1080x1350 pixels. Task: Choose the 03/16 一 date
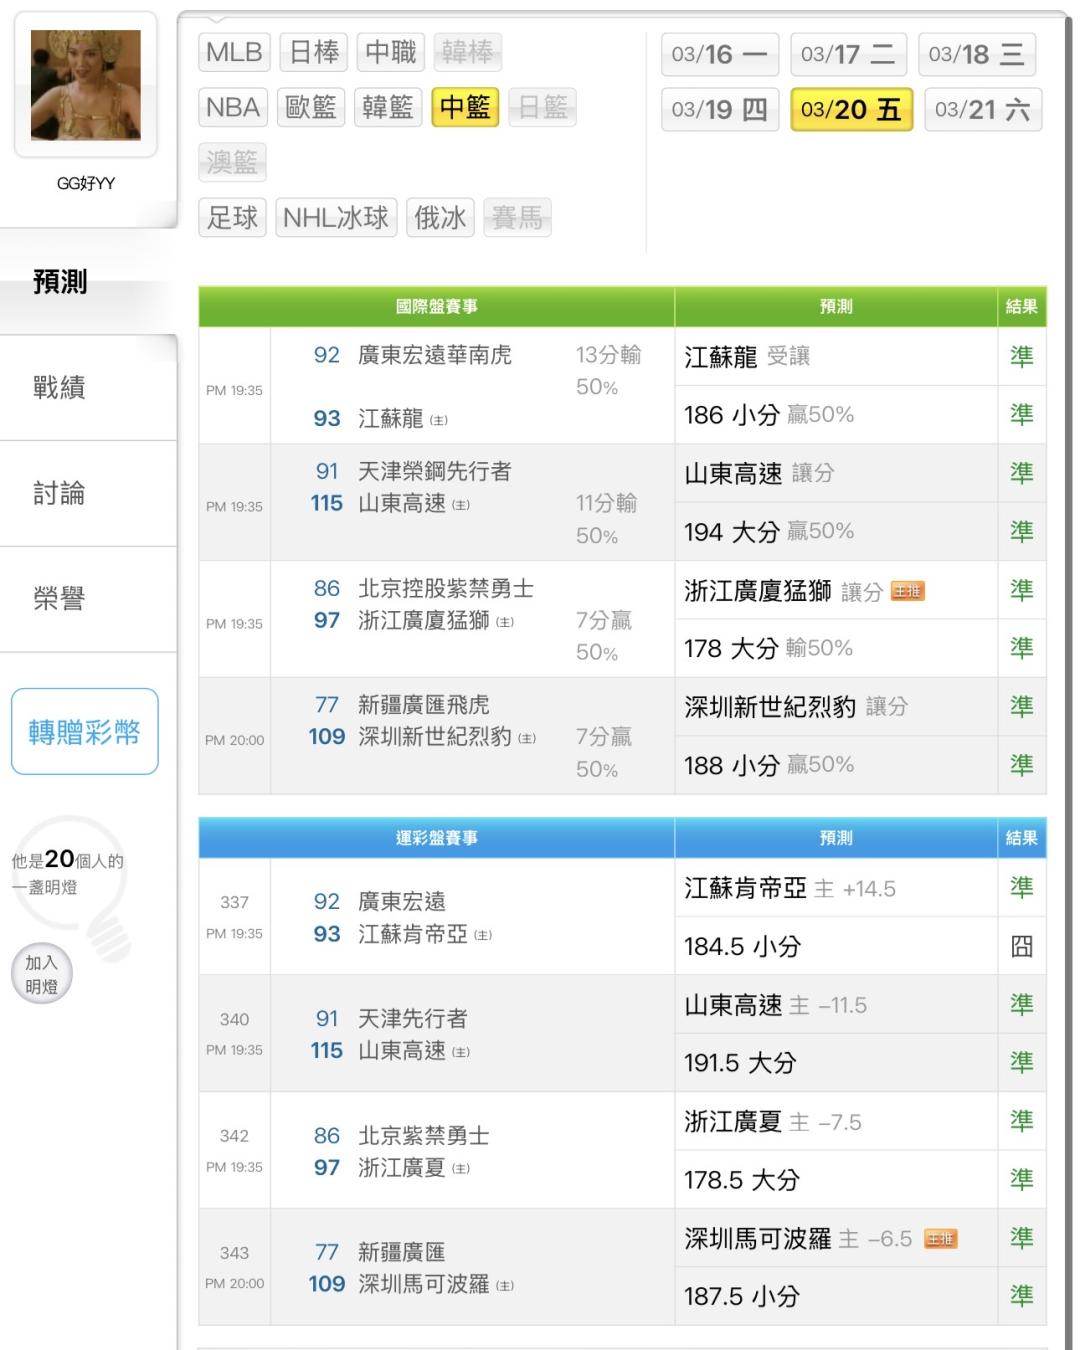coord(719,54)
